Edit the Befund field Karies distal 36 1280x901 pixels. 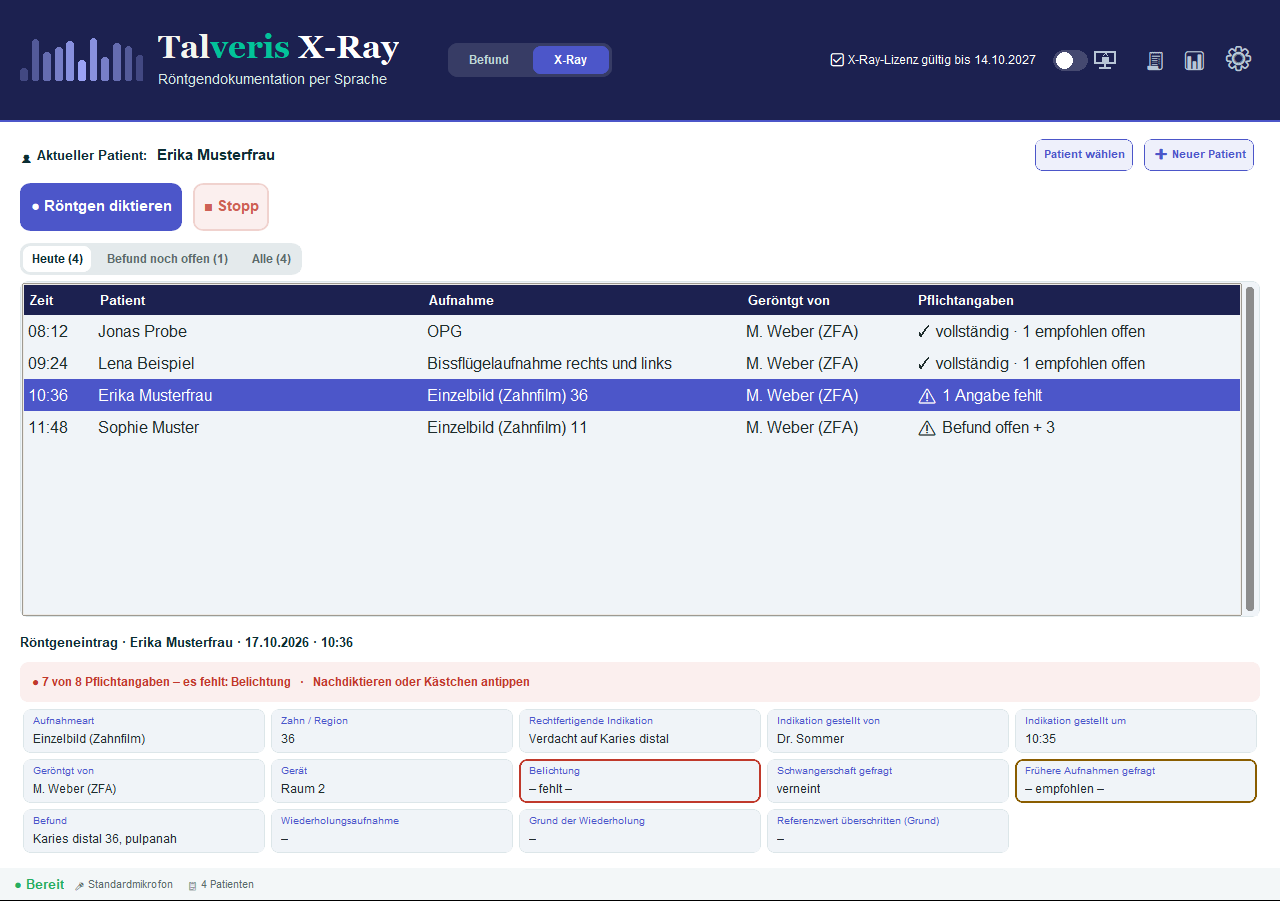144,831
